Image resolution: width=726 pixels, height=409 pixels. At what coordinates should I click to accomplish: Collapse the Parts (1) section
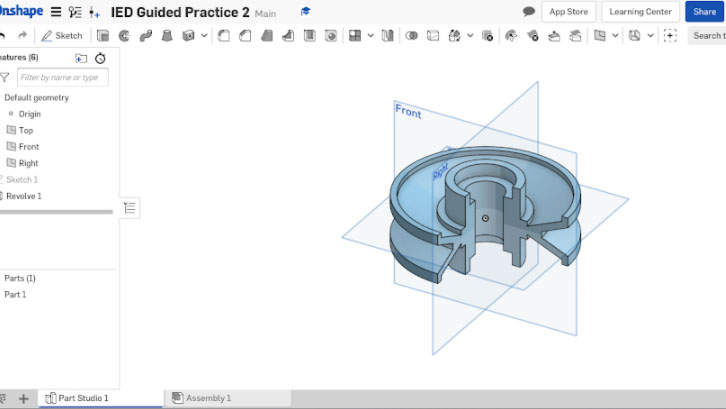point(20,278)
